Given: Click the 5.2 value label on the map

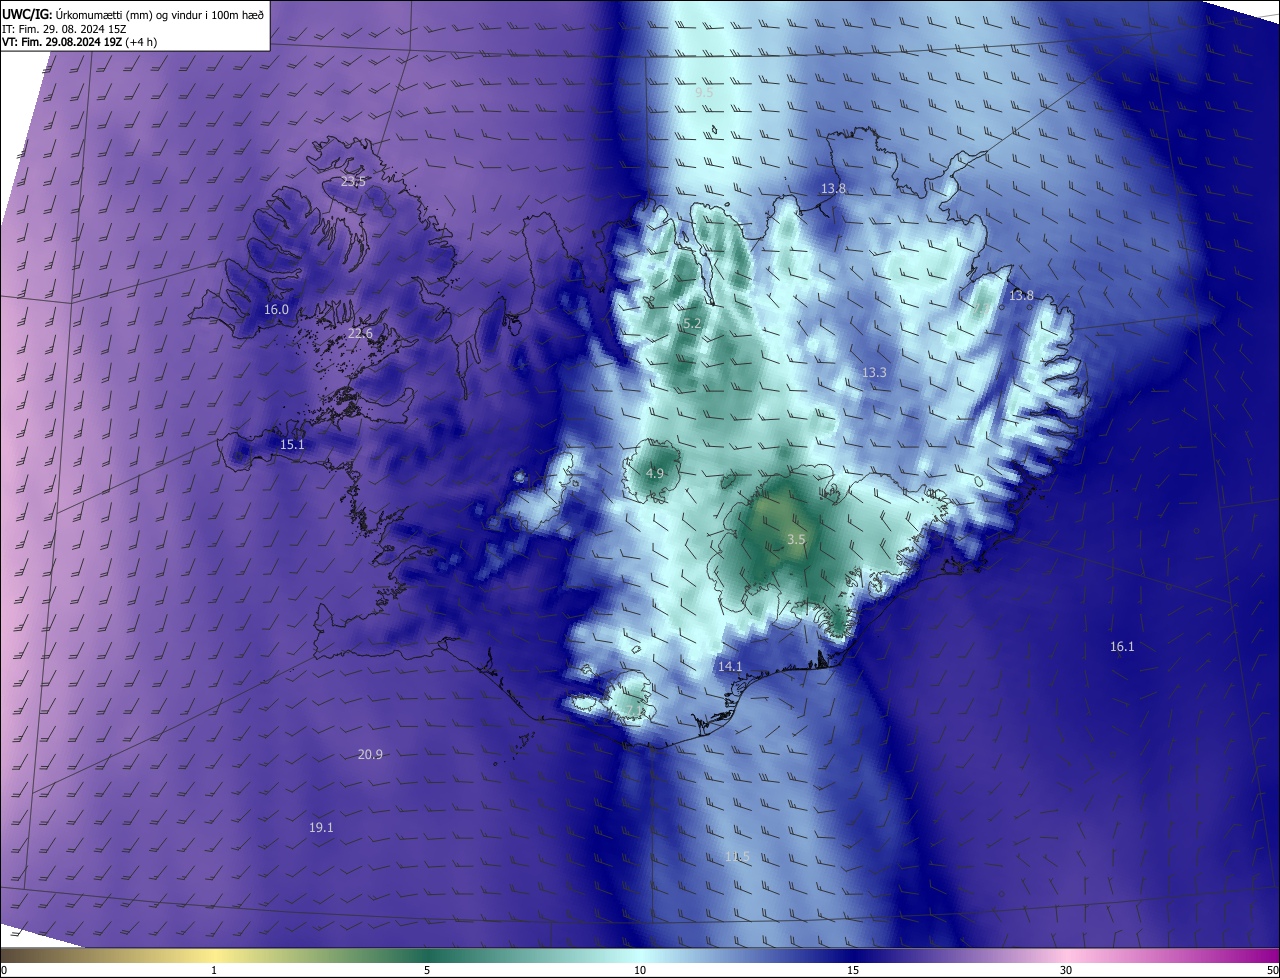Looking at the screenshot, I should pyautogui.click(x=692, y=324).
